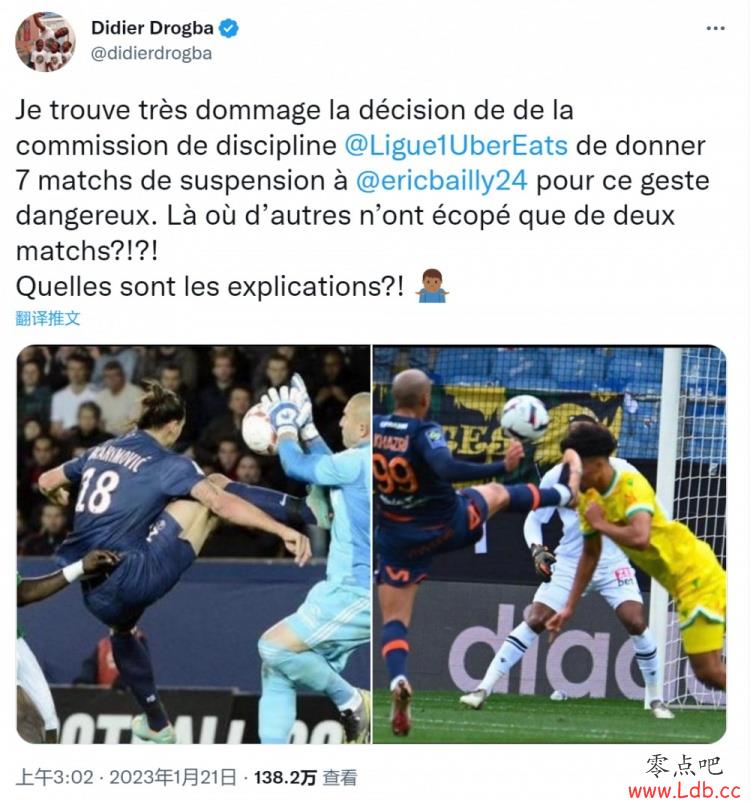750x801 pixels.
Task: Click the Didier Drogba display name
Action: pyautogui.click(x=152, y=28)
